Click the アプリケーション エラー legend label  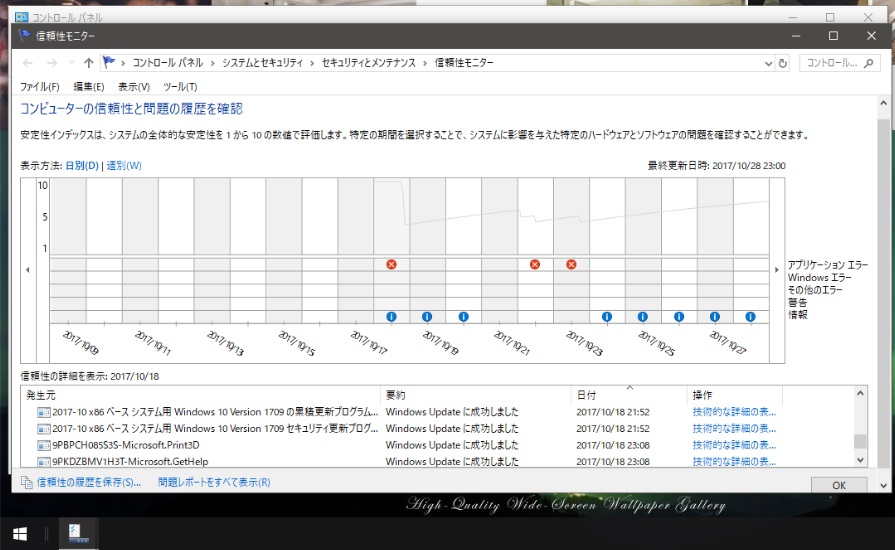[828, 265]
